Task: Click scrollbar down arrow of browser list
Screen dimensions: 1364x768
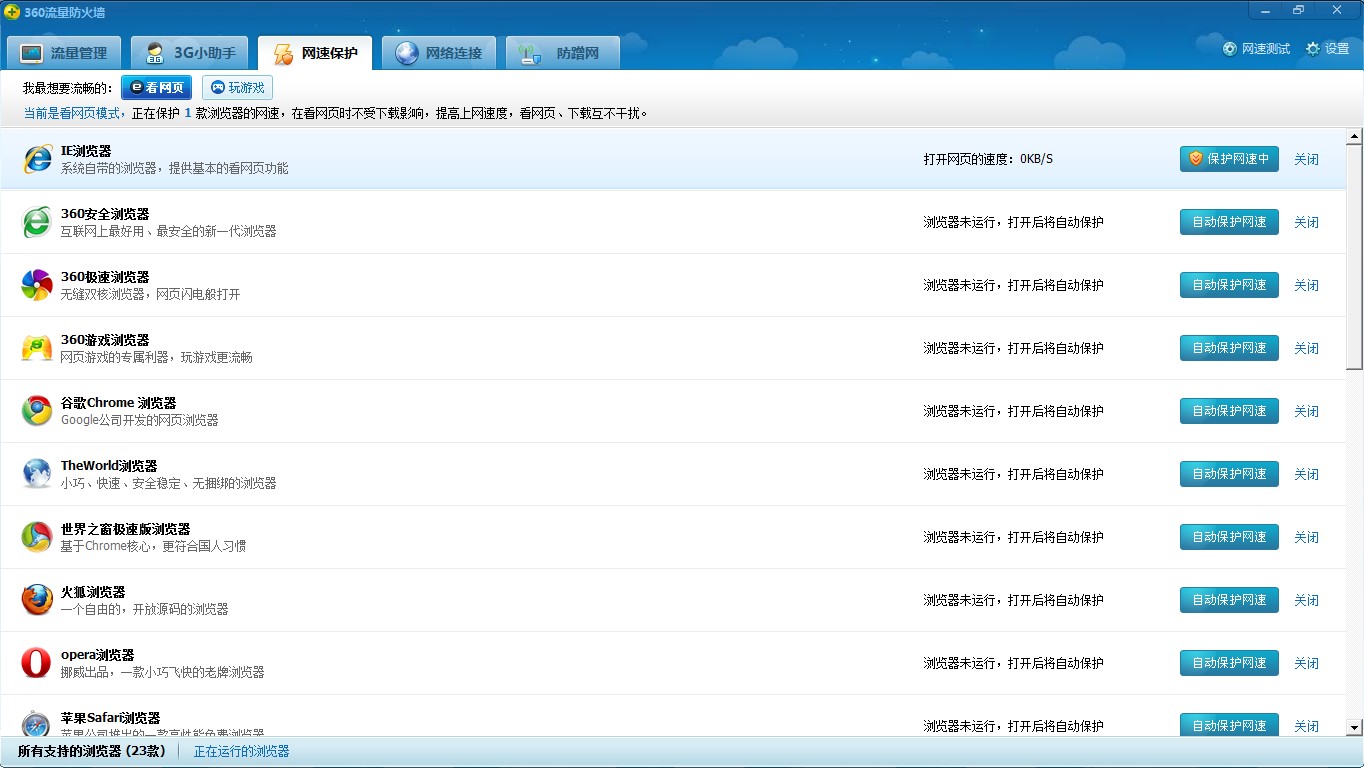Action: 1355,728
